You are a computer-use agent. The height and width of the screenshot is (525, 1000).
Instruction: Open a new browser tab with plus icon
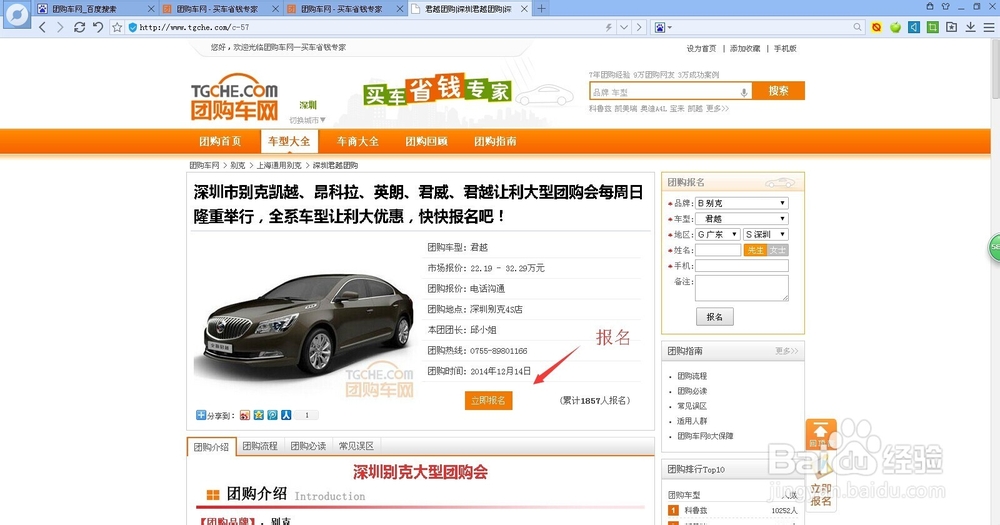[x=541, y=8]
